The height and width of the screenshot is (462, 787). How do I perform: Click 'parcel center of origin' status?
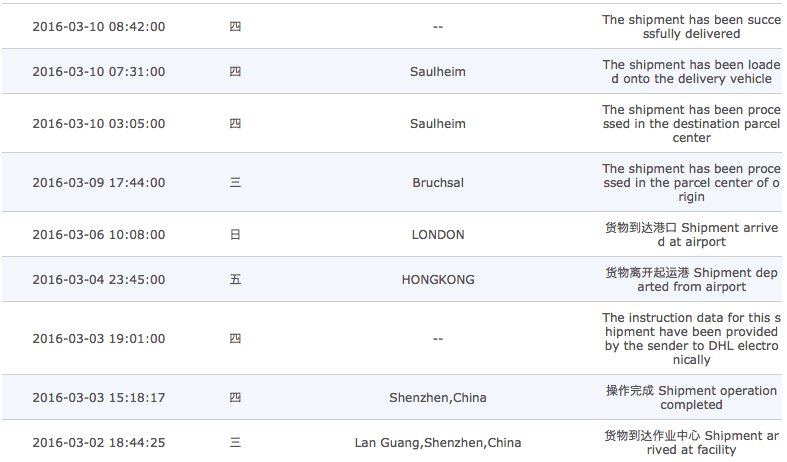coord(691,183)
